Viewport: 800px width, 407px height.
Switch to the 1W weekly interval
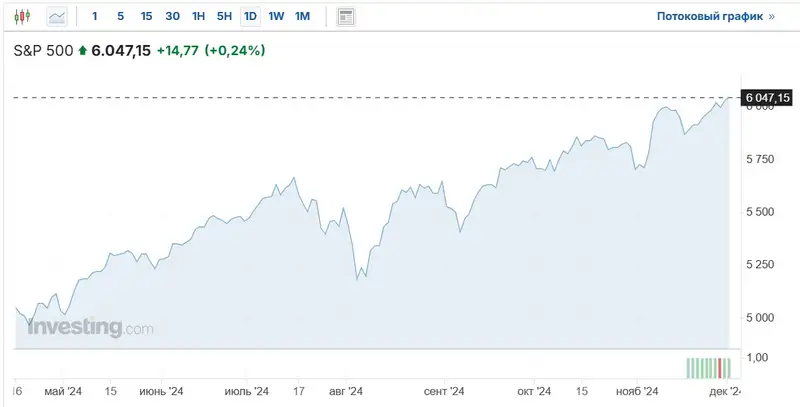(x=276, y=17)
